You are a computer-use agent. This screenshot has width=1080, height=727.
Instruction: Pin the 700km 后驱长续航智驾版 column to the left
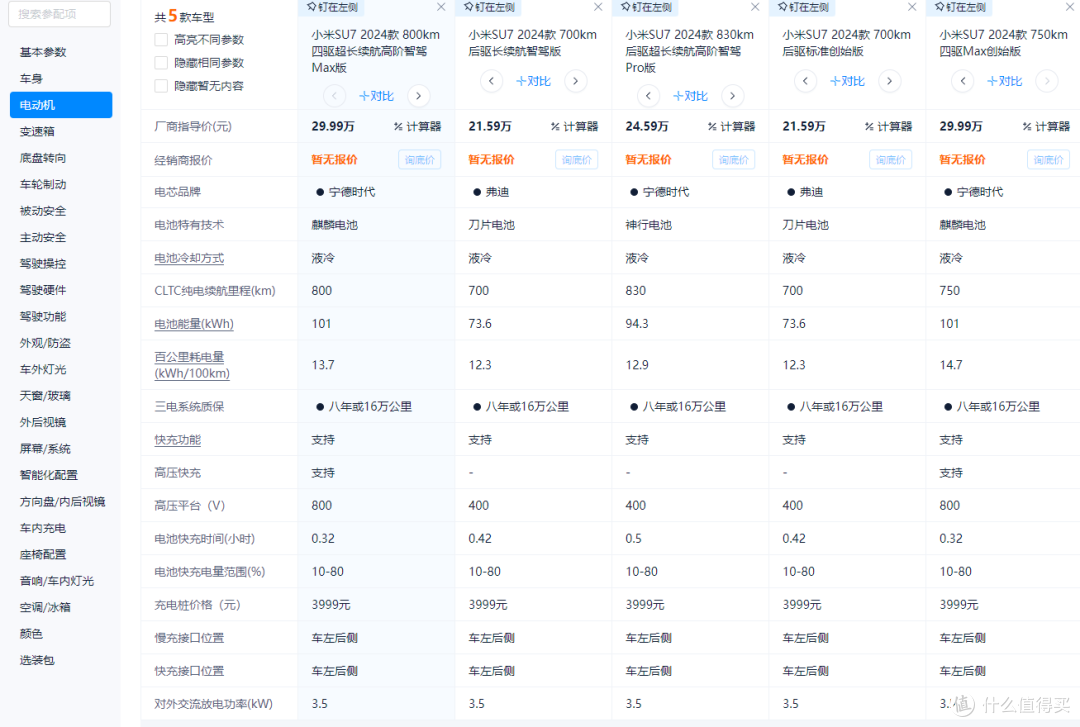point(490,7)
